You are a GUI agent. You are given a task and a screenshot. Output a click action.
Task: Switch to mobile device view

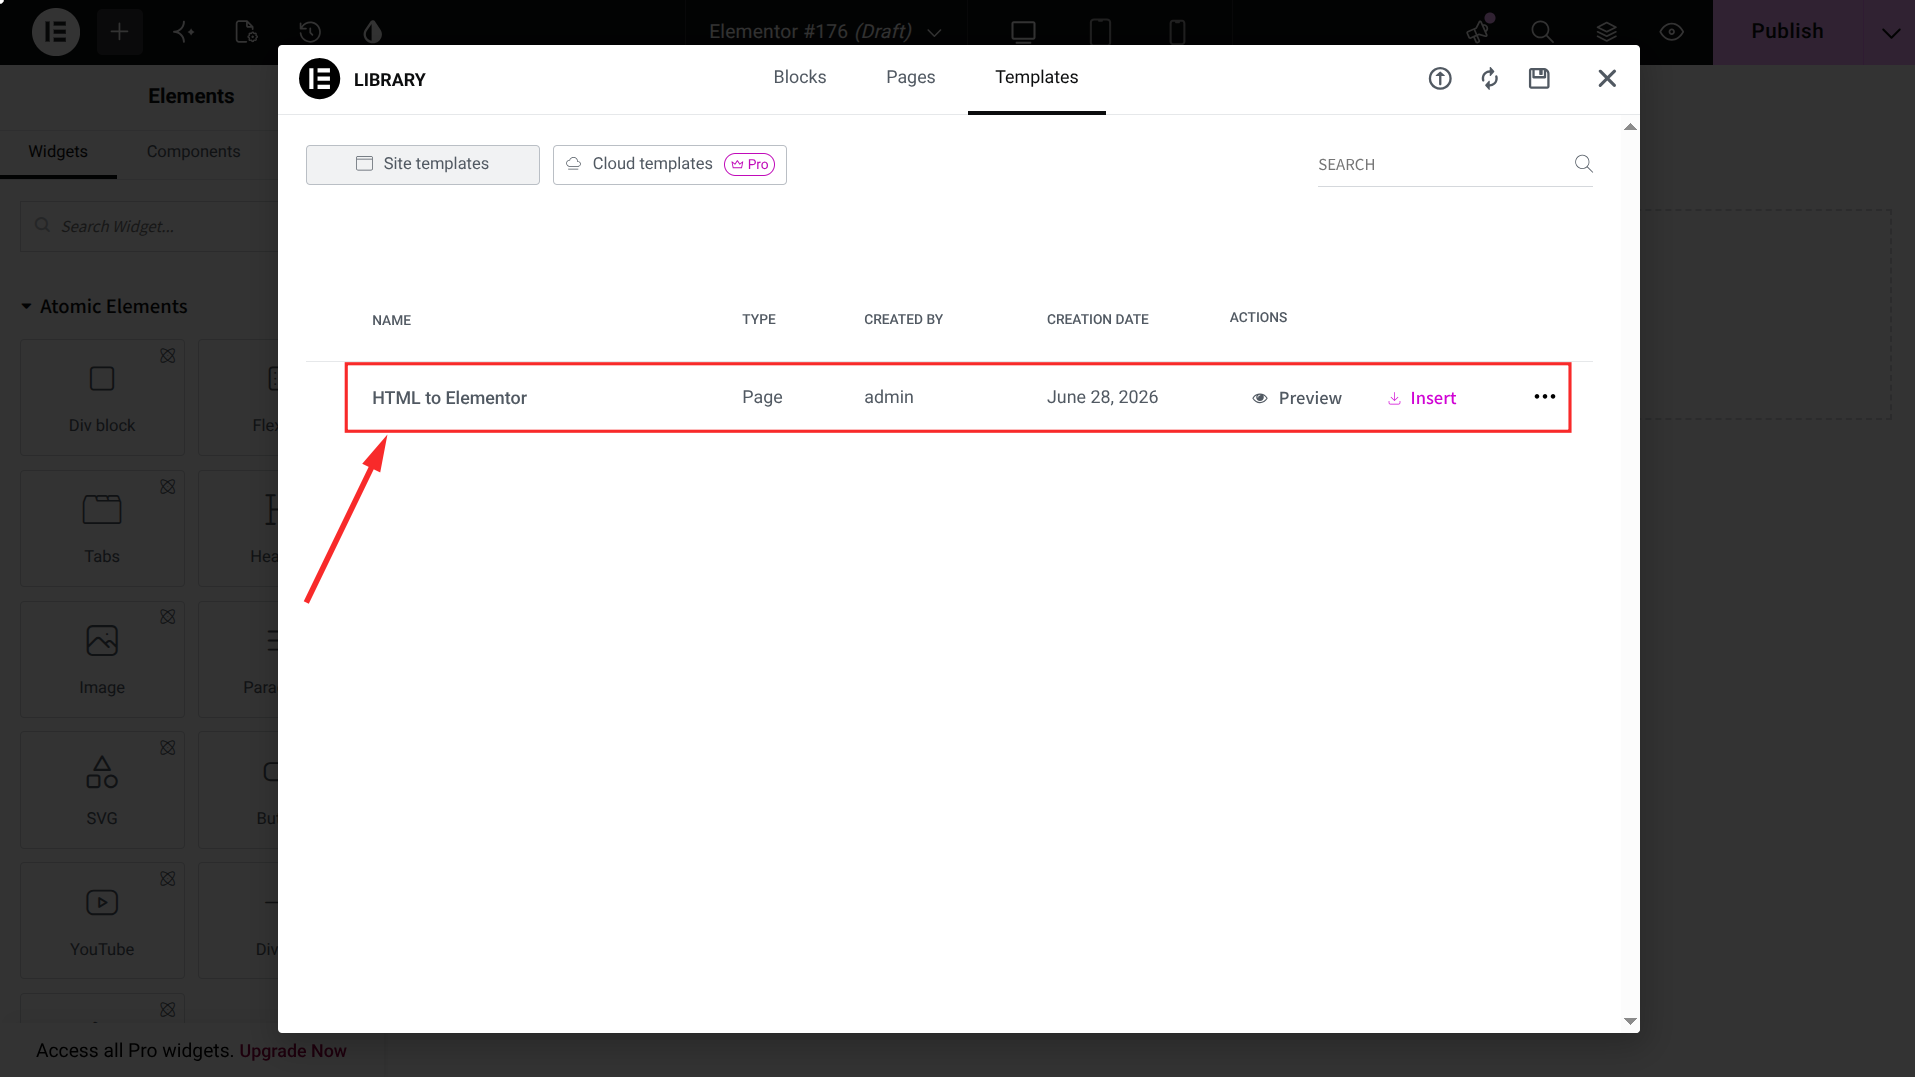coord(1177,32)
